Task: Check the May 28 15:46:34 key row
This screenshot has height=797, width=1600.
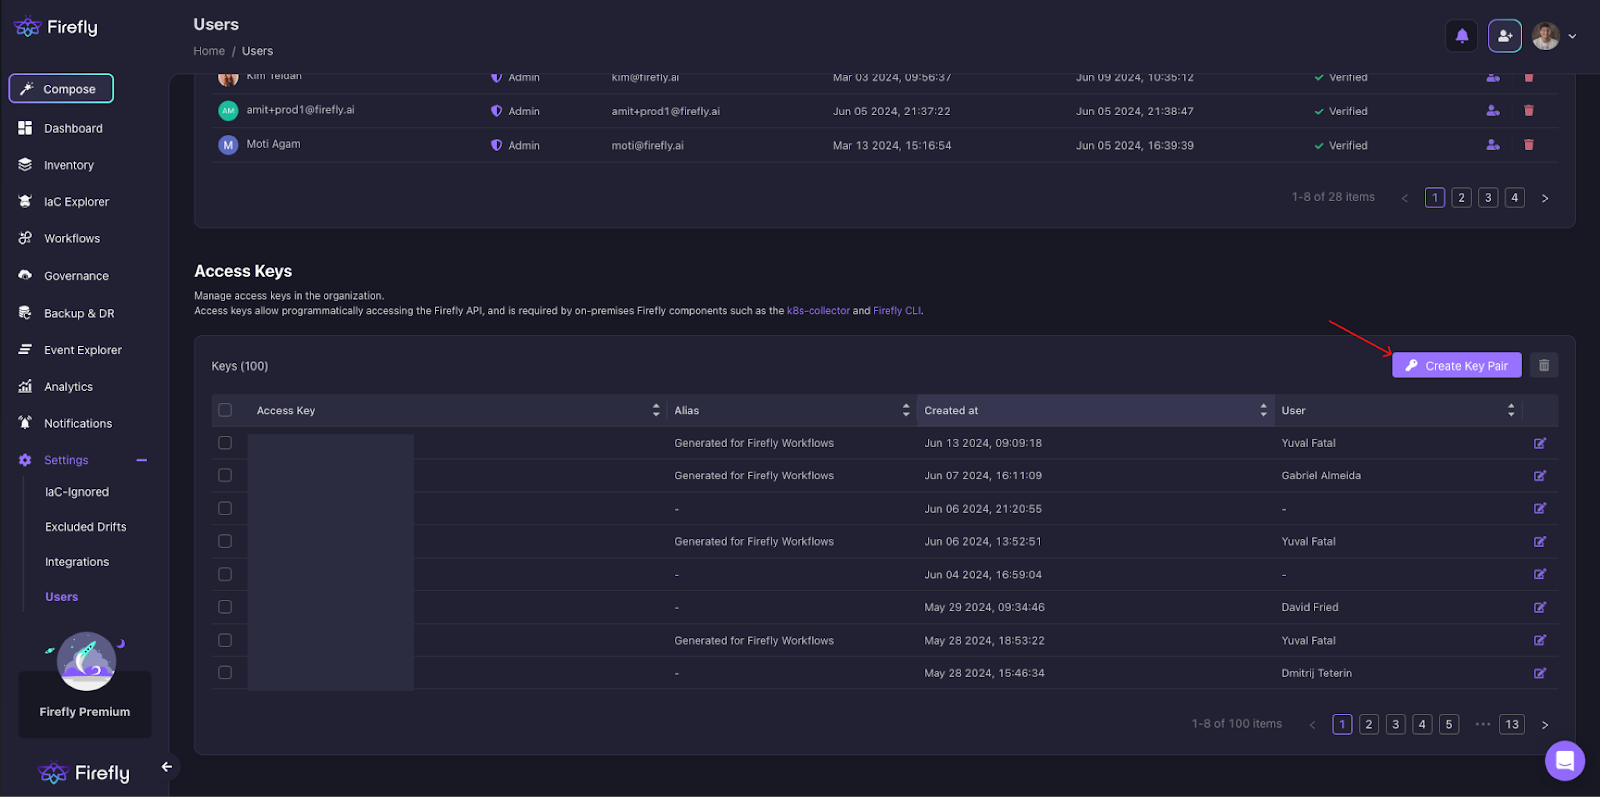Action: 225,673
